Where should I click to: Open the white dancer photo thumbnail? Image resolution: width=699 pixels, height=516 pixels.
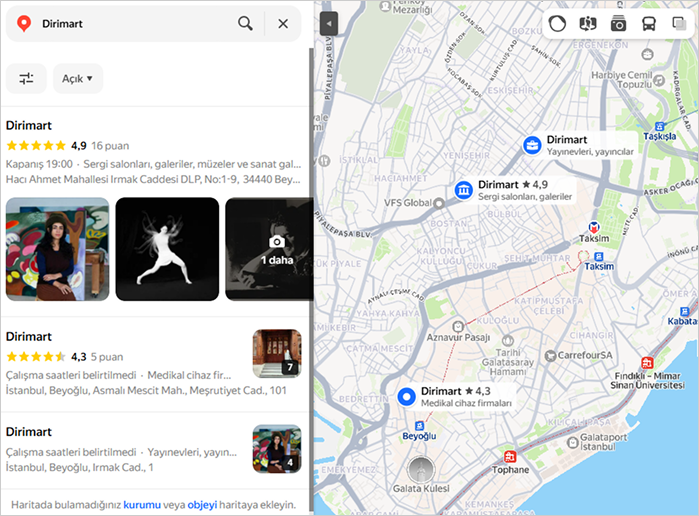tap(167, 249)
